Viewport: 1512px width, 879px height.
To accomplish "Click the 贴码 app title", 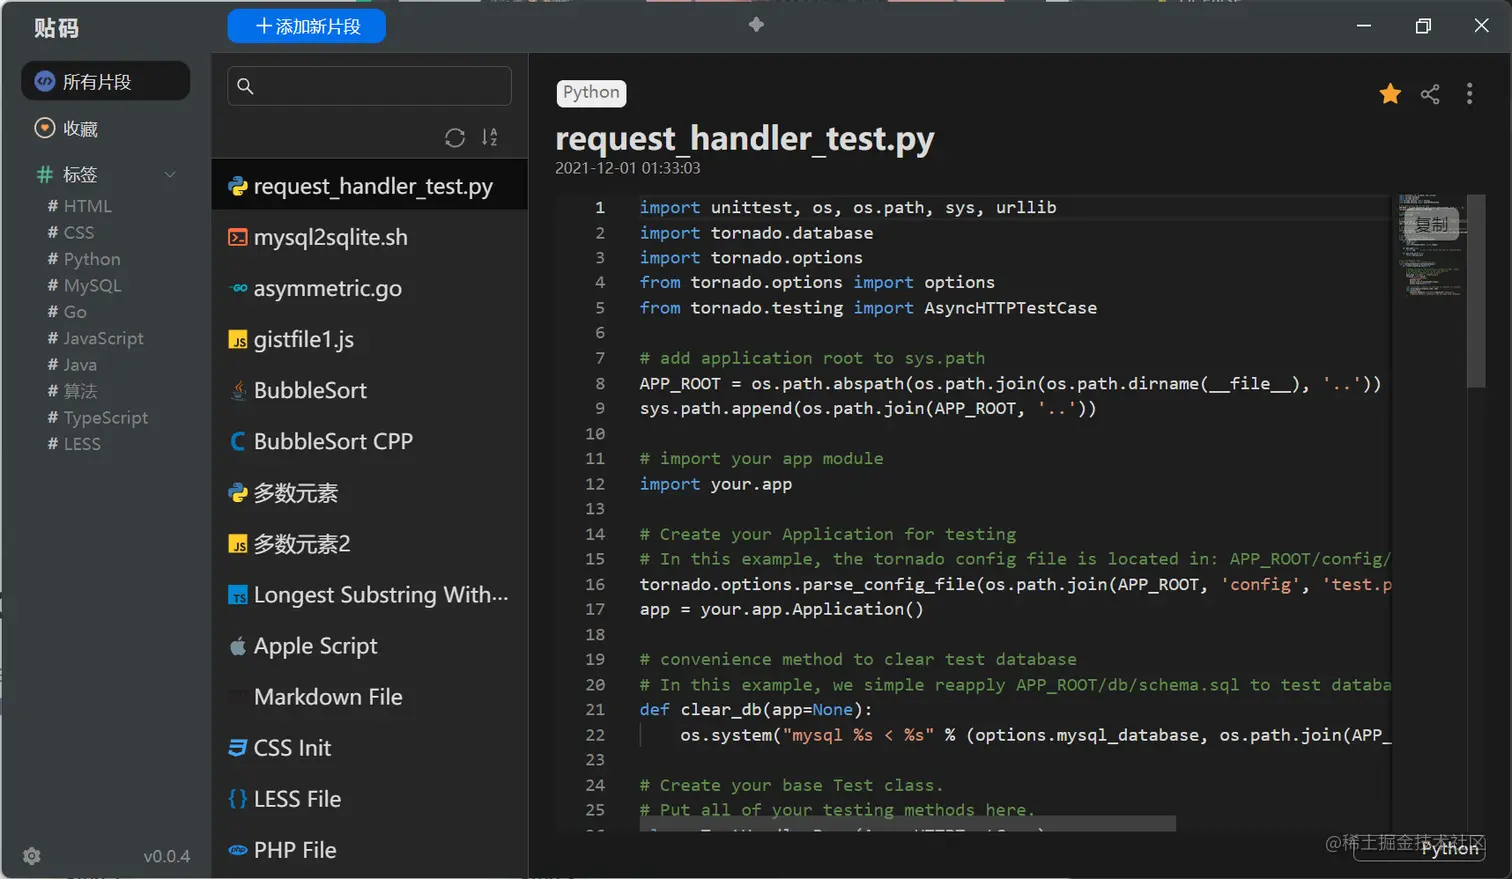I will pyautogui.click(x=56, y=28).
